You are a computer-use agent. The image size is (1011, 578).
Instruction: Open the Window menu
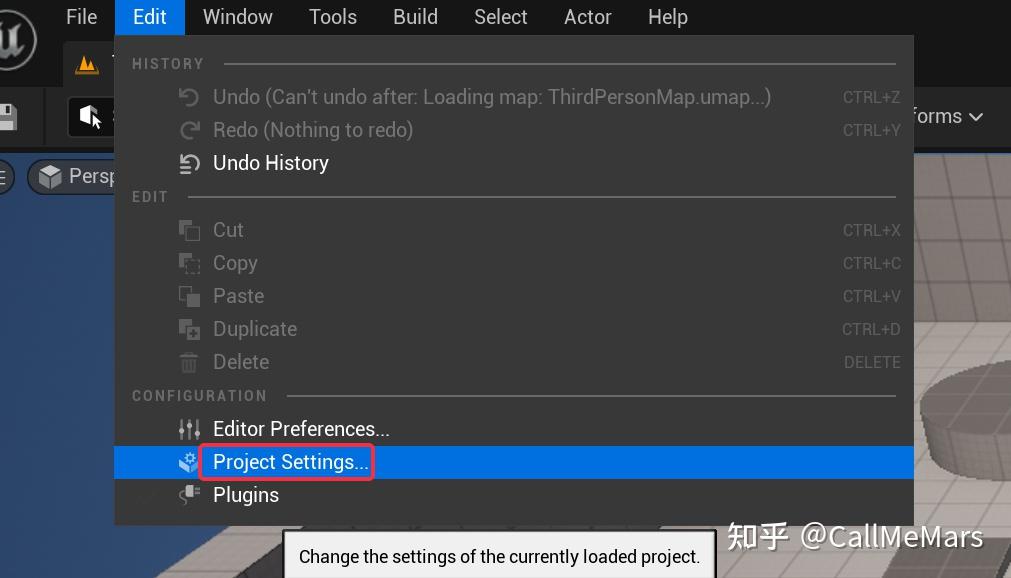(238, 17)
